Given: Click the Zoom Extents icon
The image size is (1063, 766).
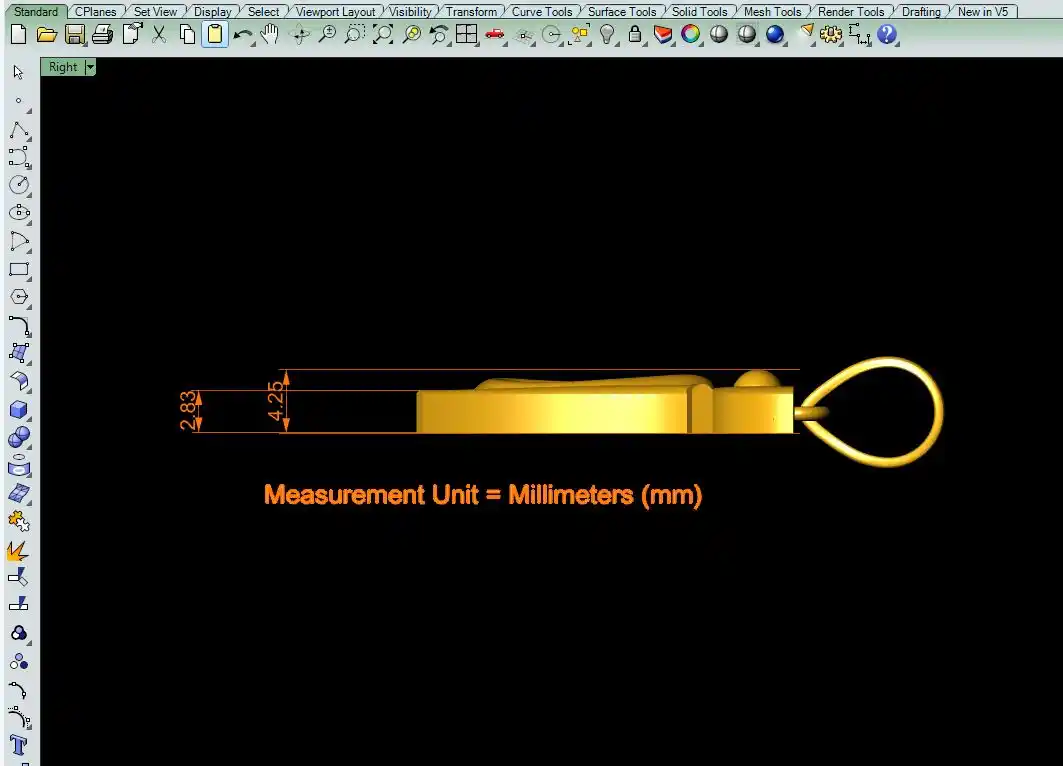Looking at the screenshot, I should coord(383,35).
